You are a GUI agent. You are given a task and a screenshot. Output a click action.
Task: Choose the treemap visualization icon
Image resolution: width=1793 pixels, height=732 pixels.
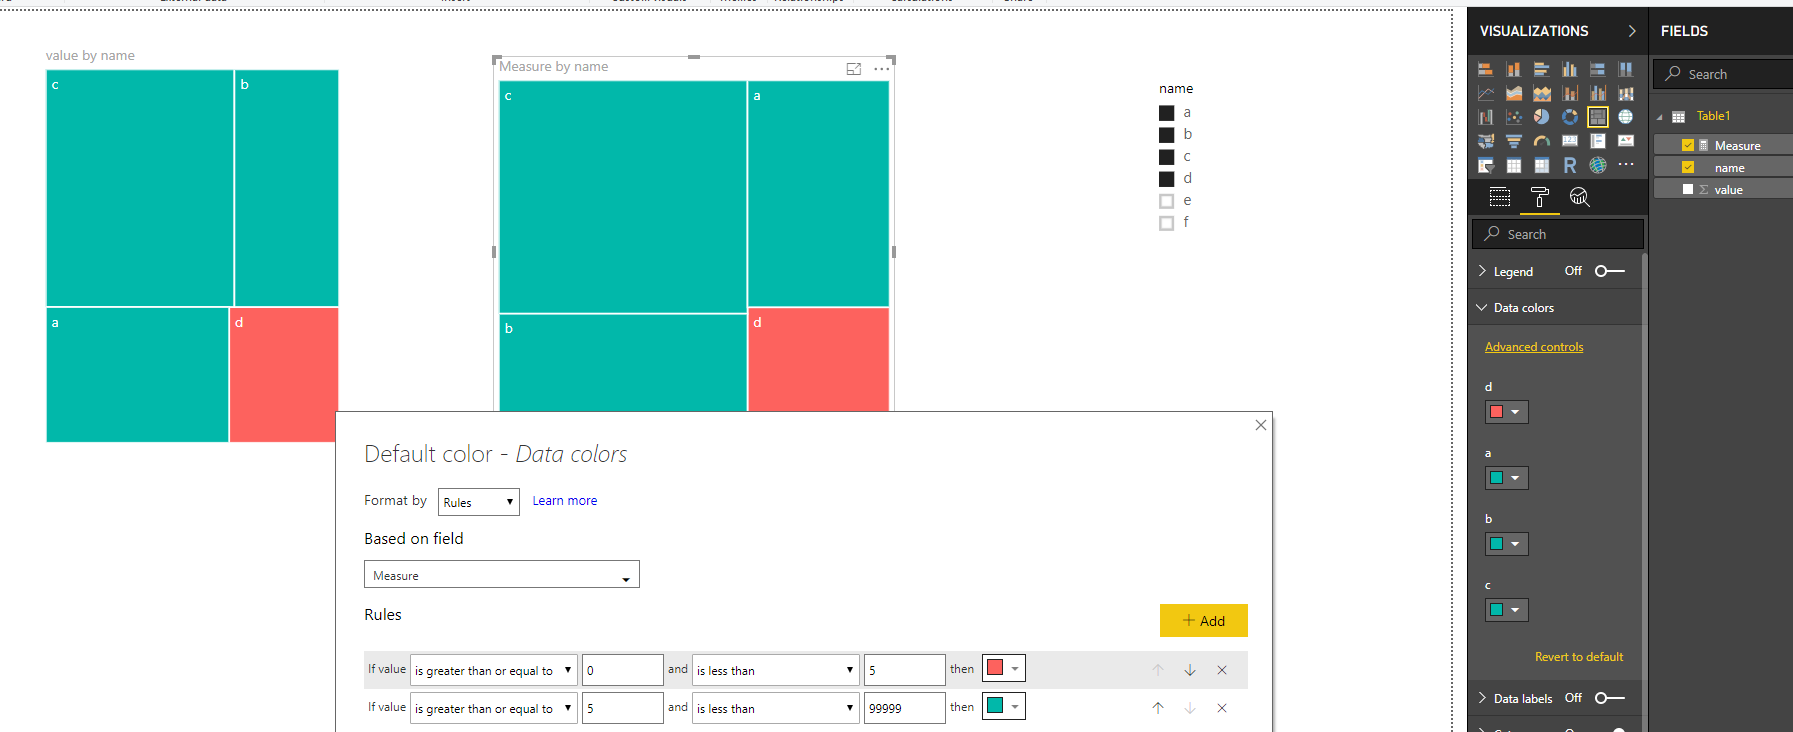[x=1597, y=117]
